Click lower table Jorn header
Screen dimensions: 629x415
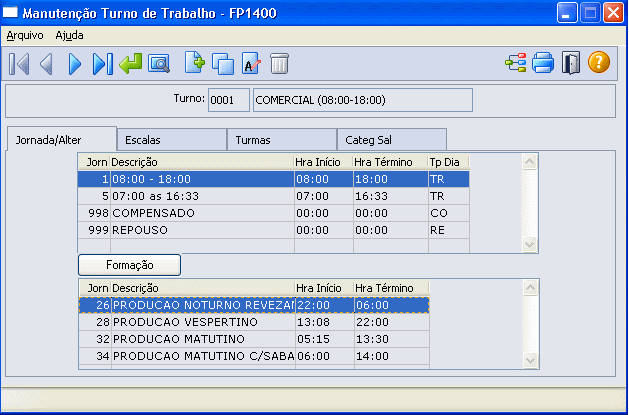coord(95,288)
